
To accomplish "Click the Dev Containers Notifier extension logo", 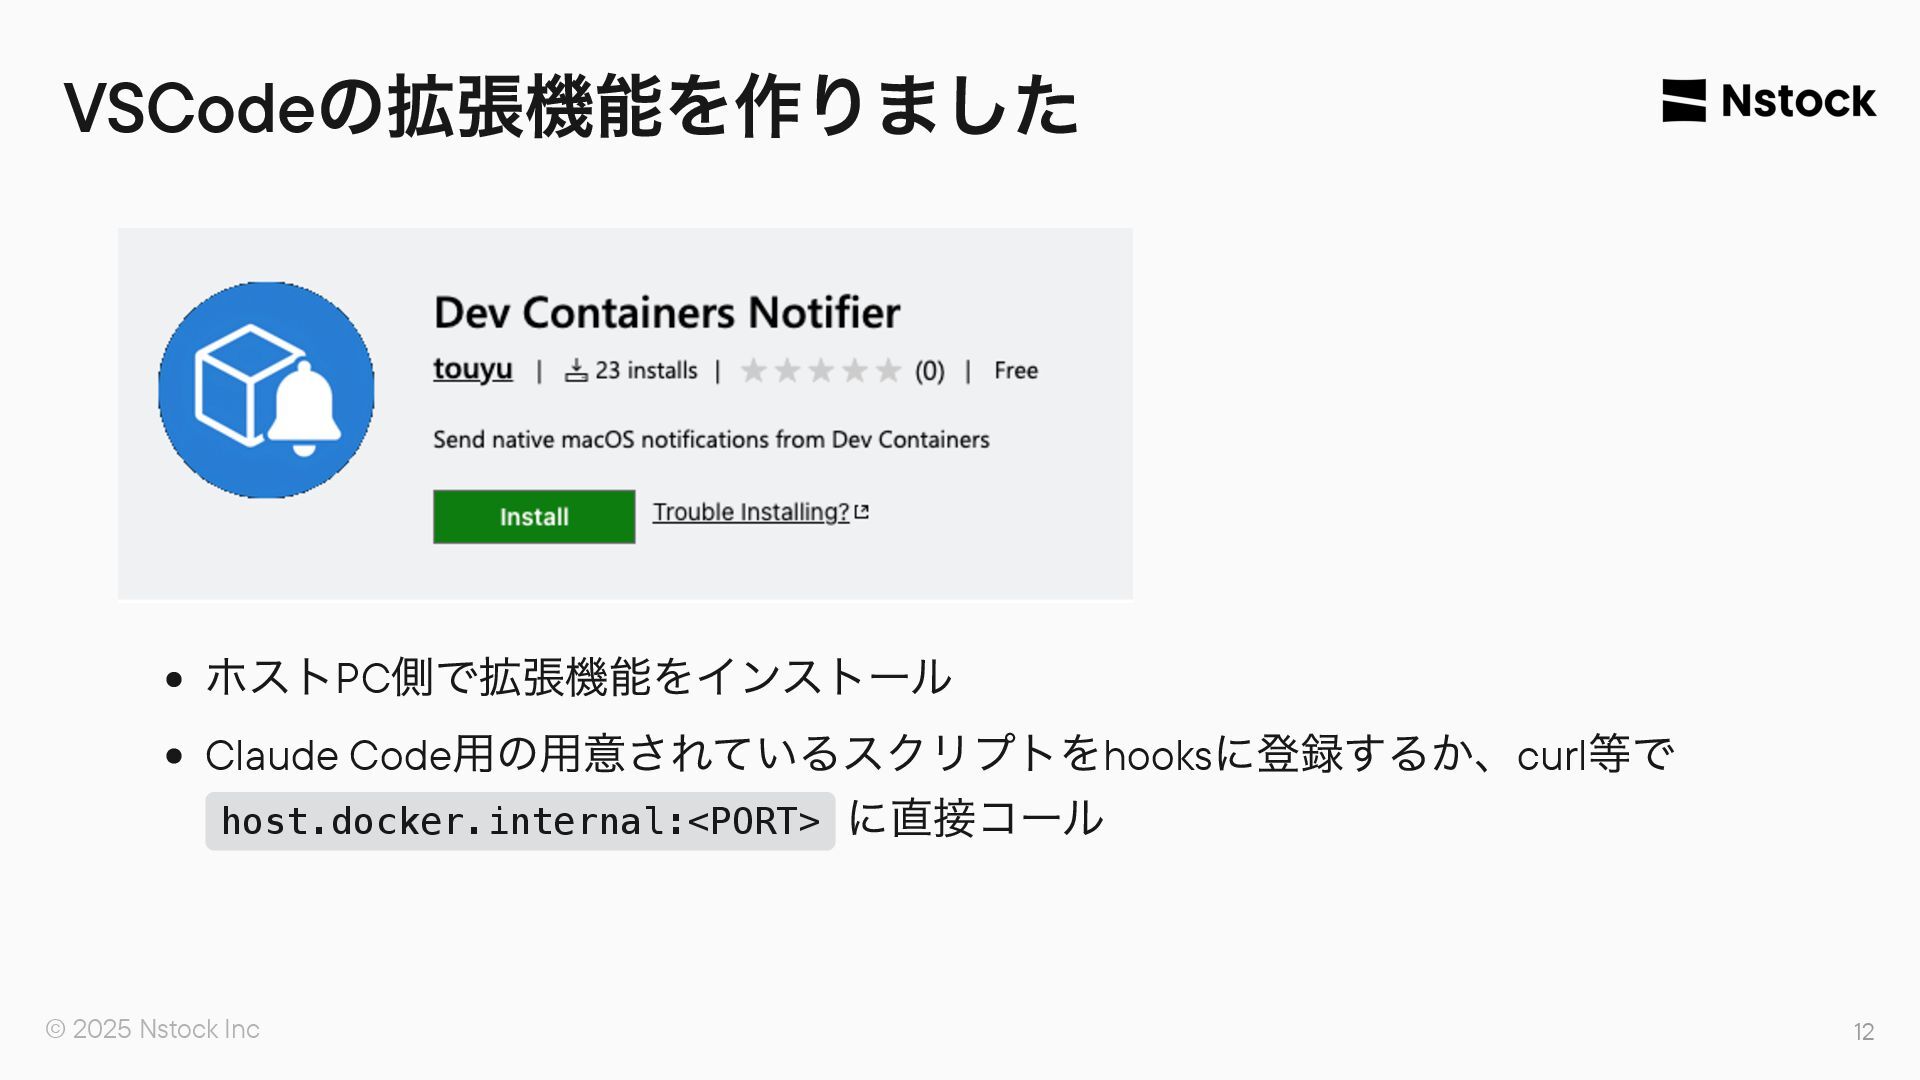I will click(266, 390).
